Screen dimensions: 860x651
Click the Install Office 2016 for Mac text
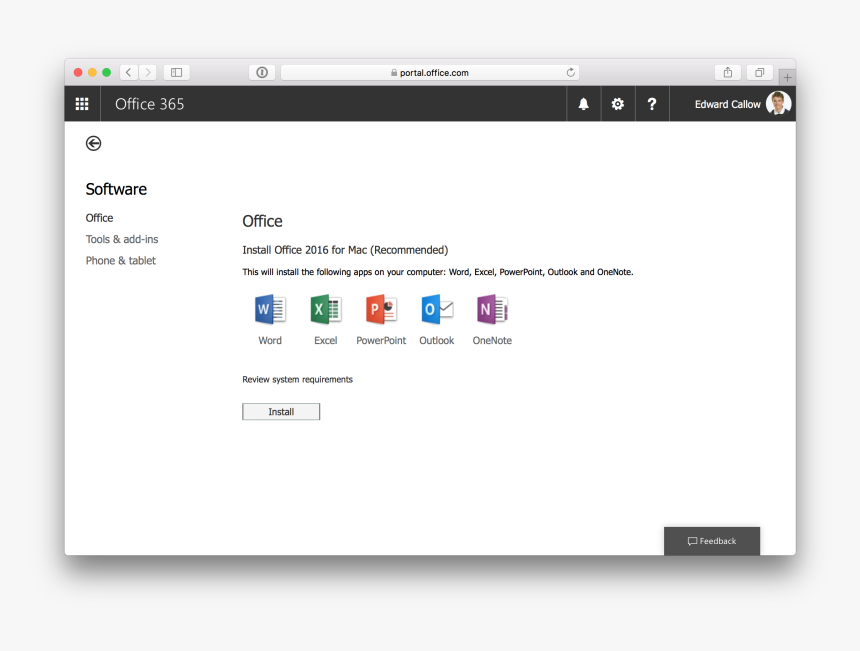pyautogui.click(x=345, y=250)
